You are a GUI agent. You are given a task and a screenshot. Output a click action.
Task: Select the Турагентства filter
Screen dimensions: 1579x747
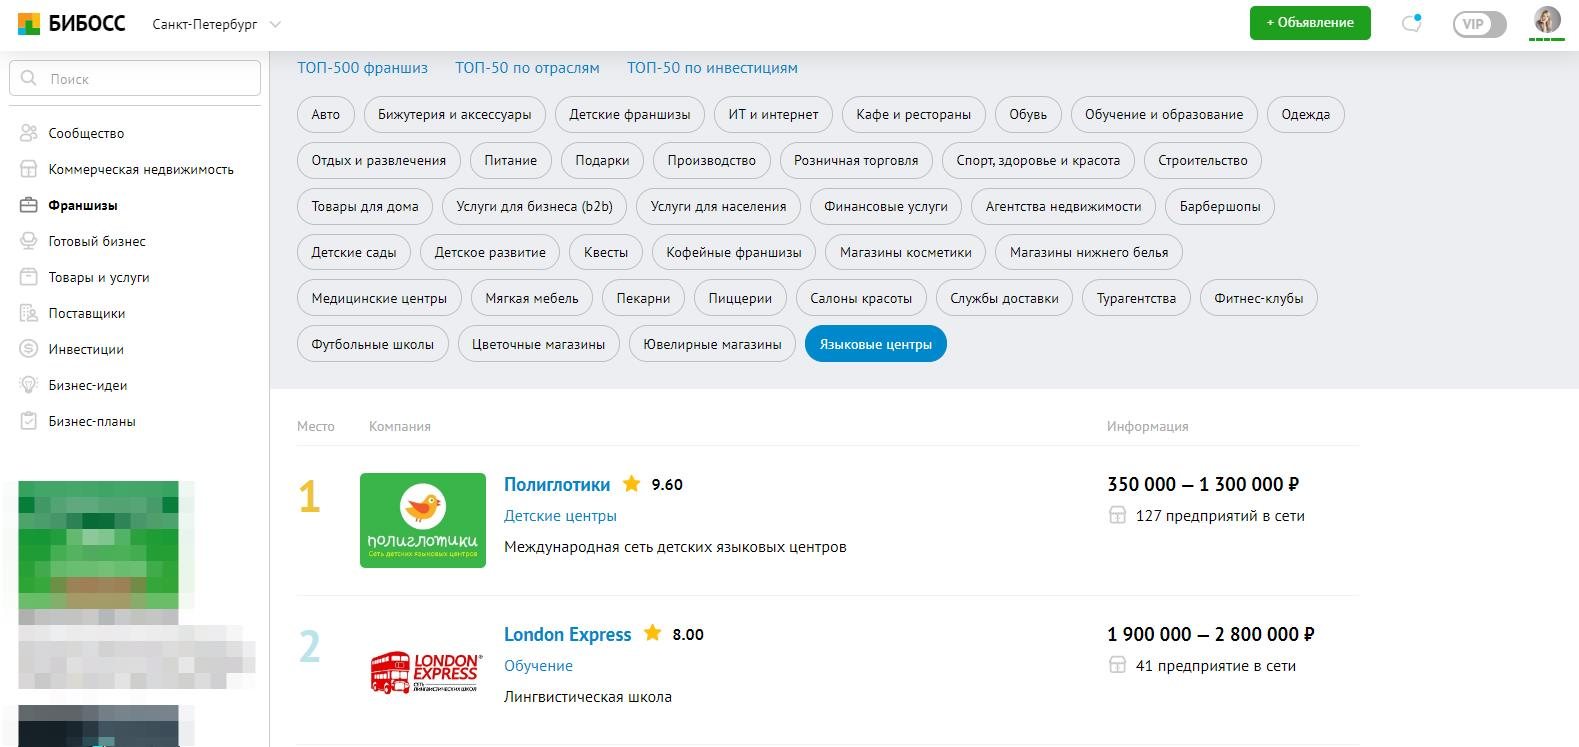pyautogui.click(x=1136, y=298)
